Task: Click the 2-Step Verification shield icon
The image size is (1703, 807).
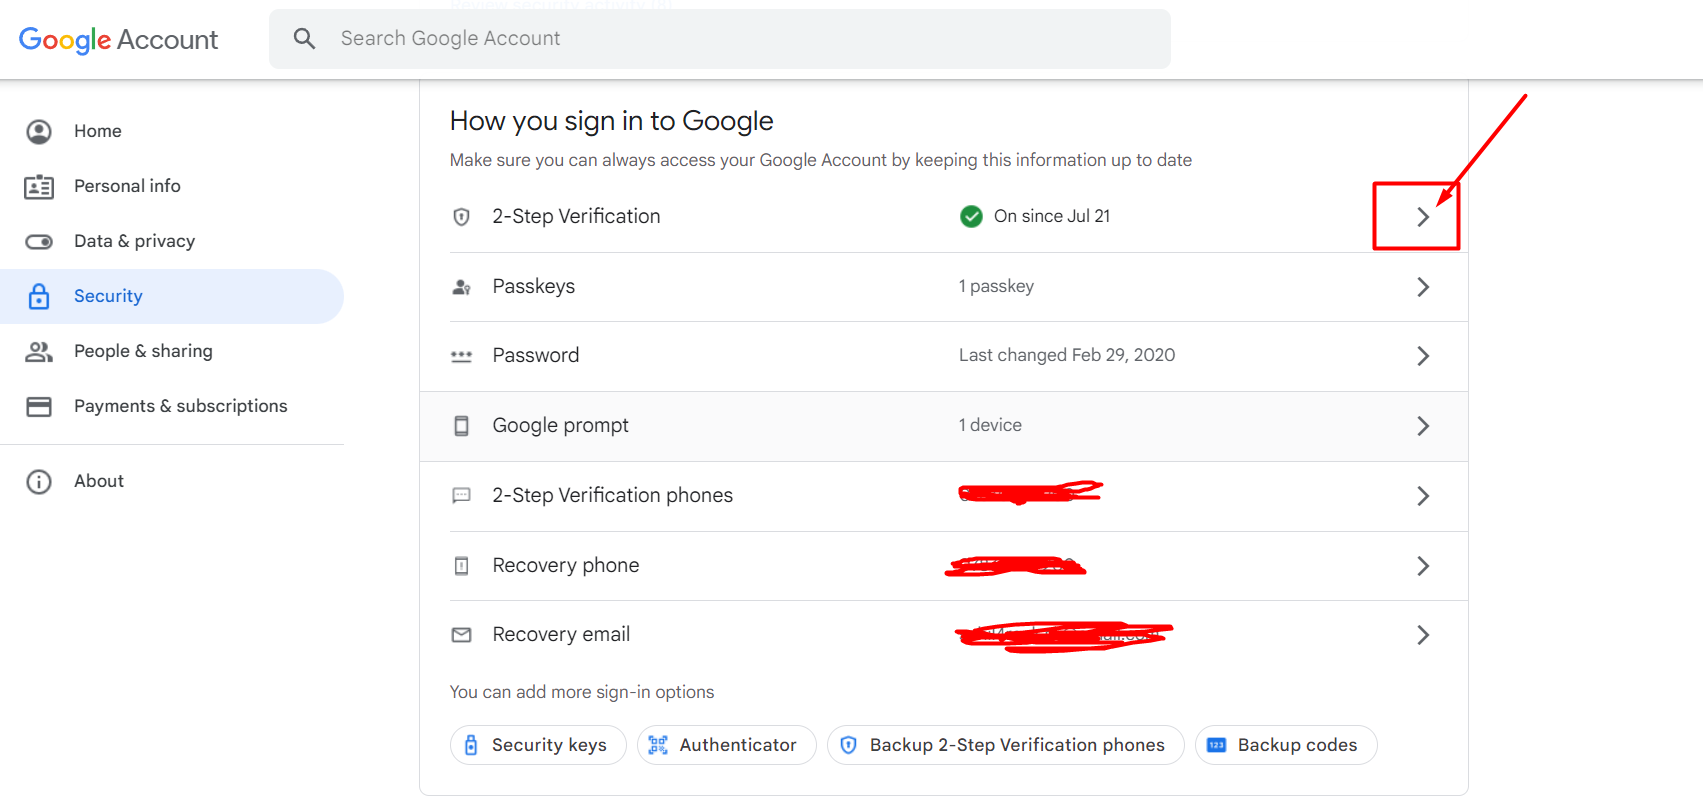Action: 461,217
